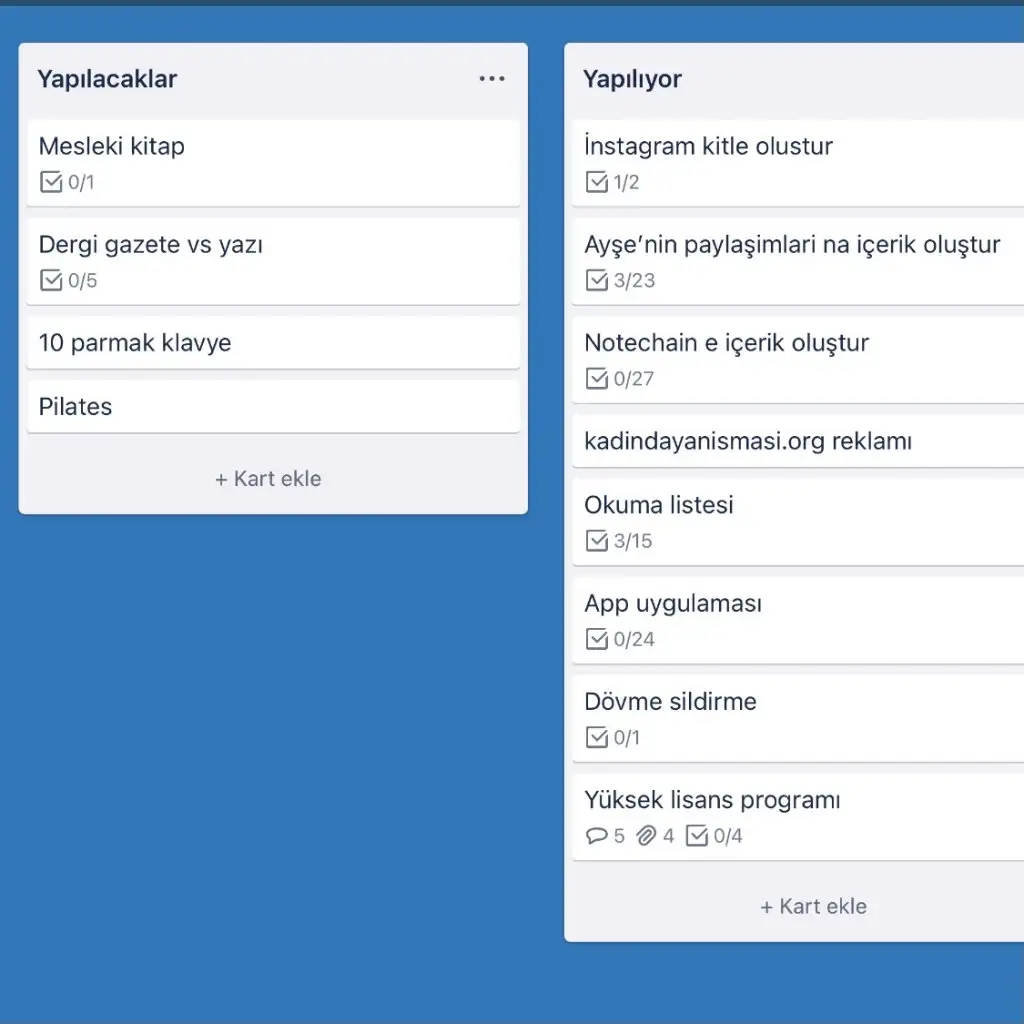Click checklist badge on Notechain e içerik card
Viewport: 1024px width, 1024px height.
tap(619, 379)
